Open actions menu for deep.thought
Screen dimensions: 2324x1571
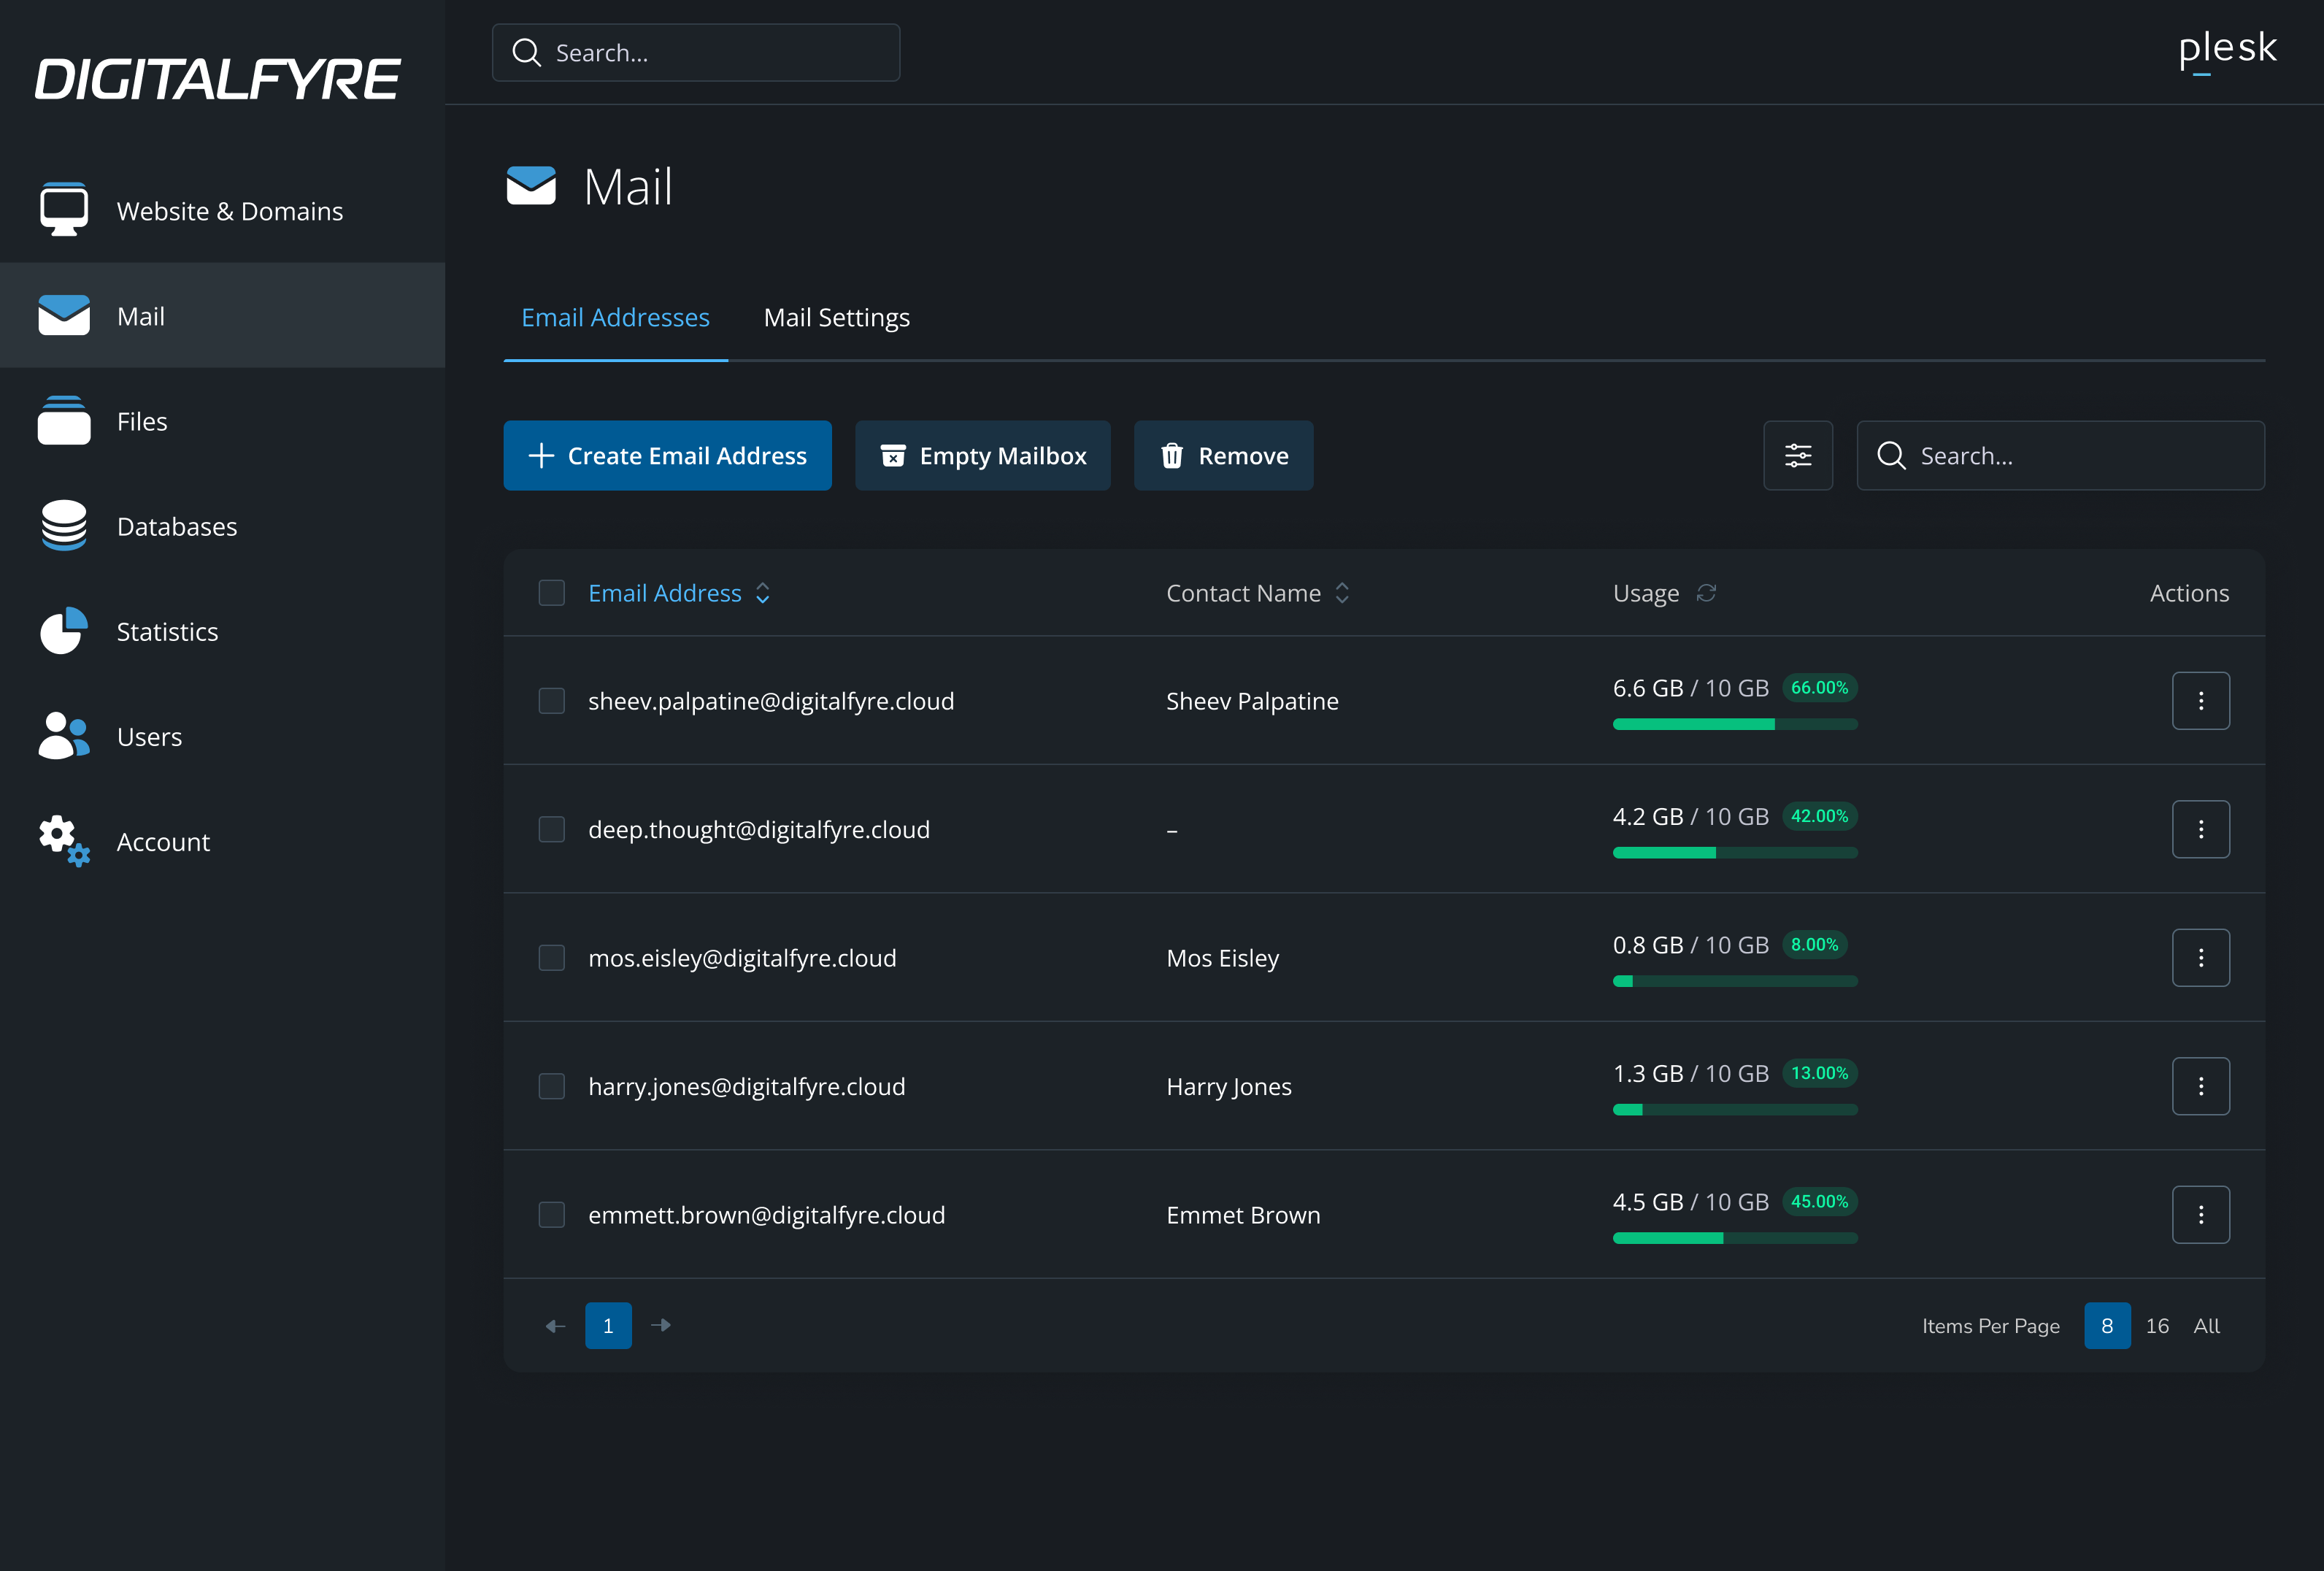[2200, 829]
